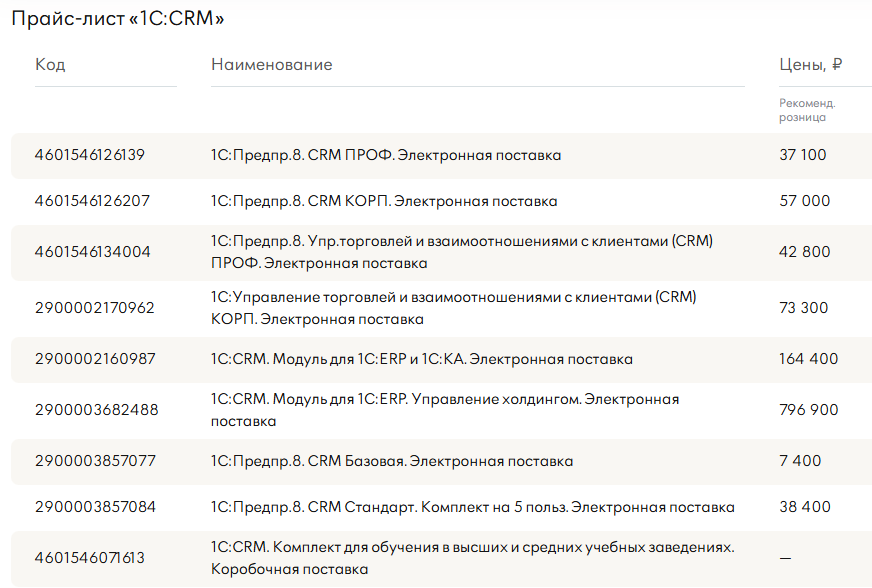Screen dimensions: 872x588
Task: Click the 57 000 price for CRM КОРП
Action: 804,201
